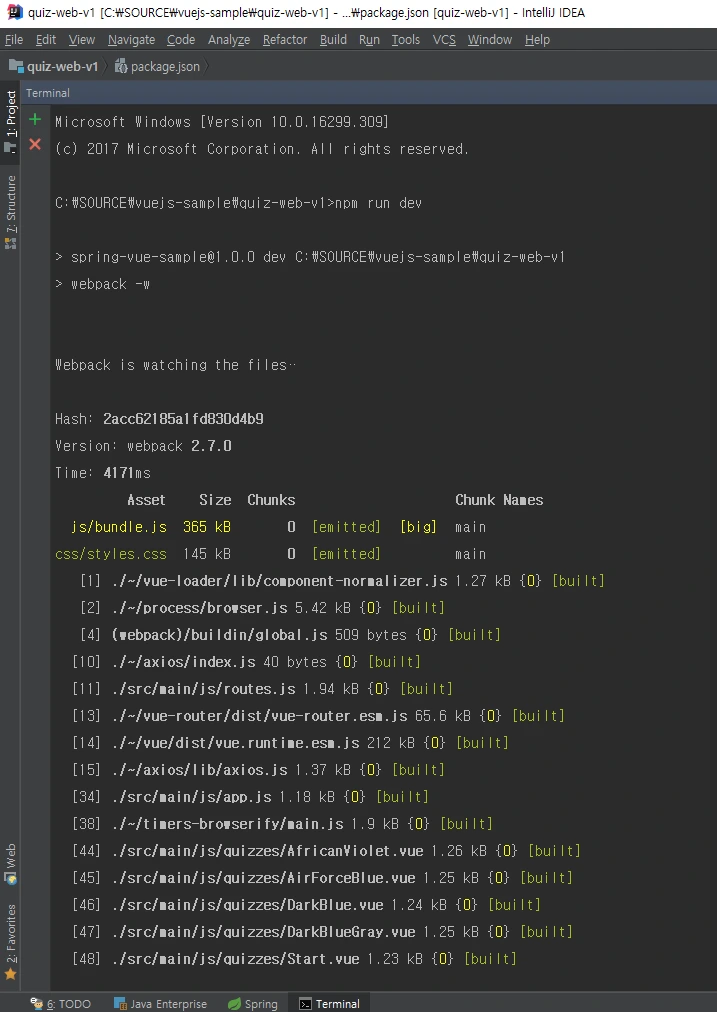Click 'Webpack is watching the files' text

point(176,365)
